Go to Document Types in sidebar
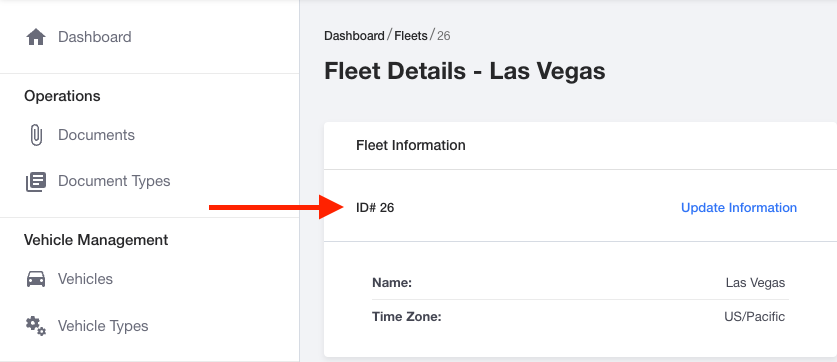Screen dimensions: 837x362 114,181
